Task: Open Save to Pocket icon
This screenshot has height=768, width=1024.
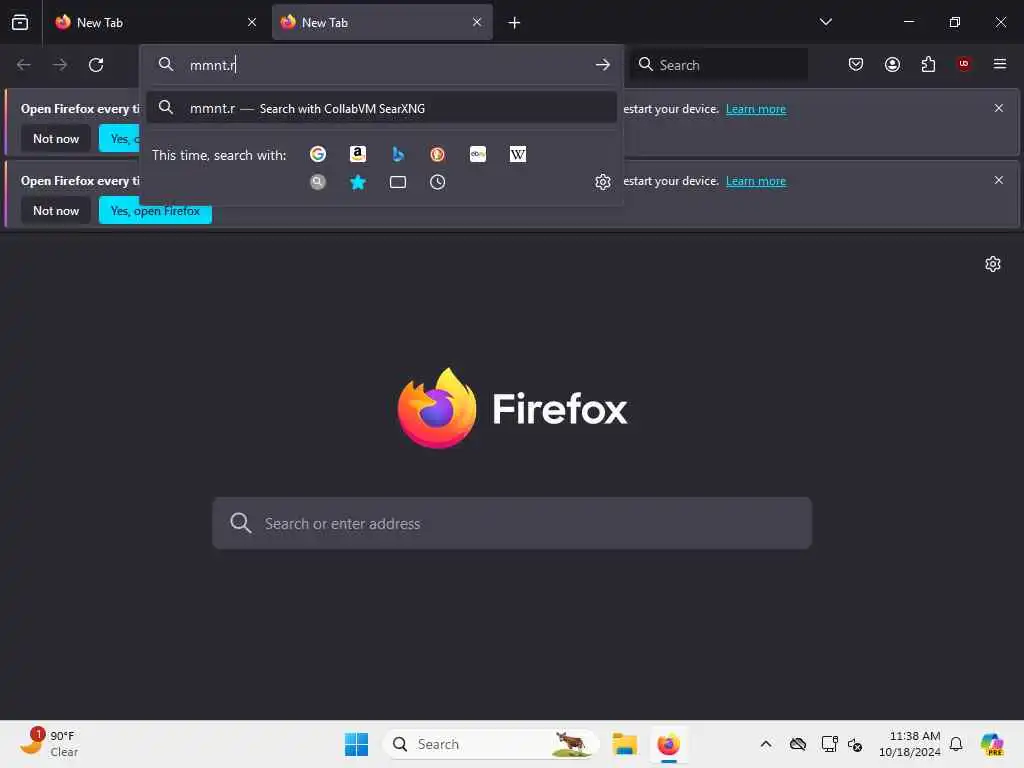Action: click(x=856, y=64)
